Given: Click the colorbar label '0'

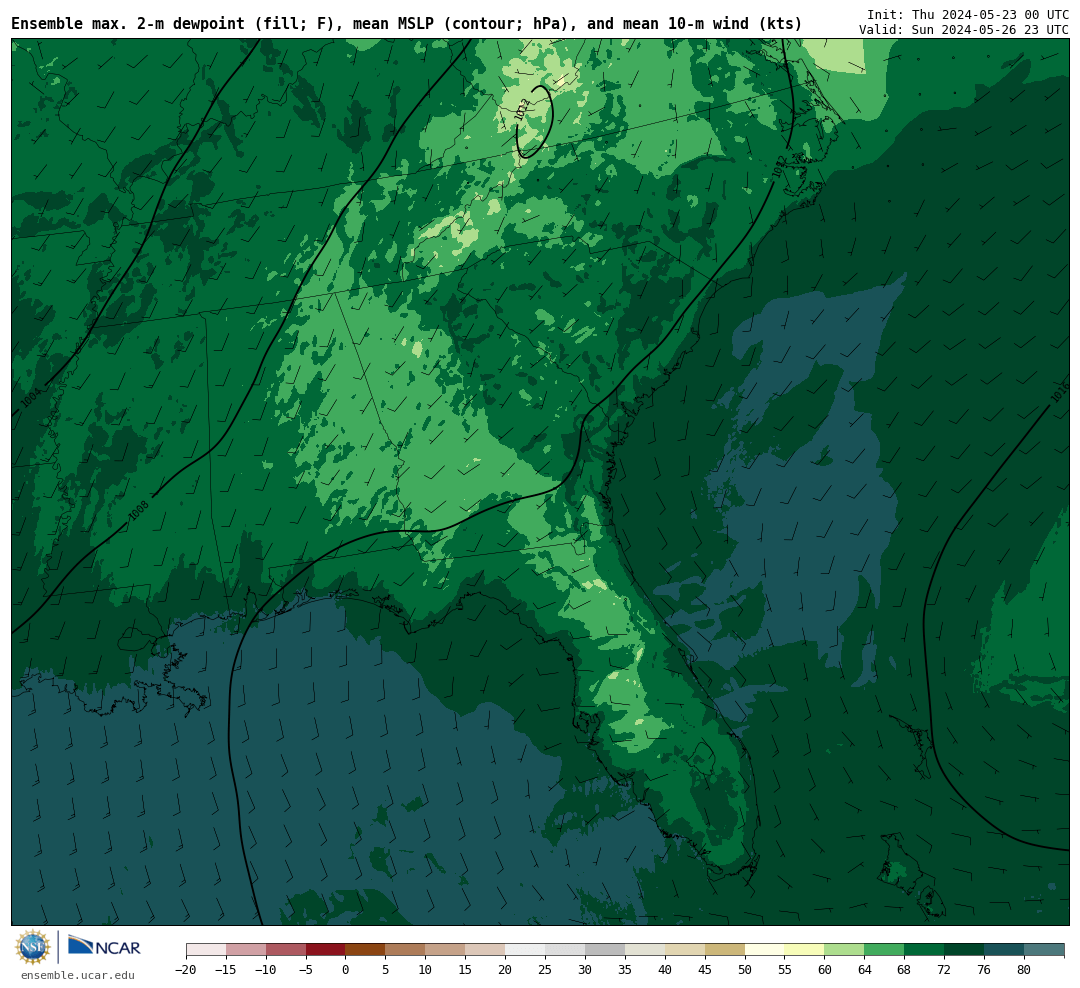Looking at the screenshot, I should pos(345,970).
